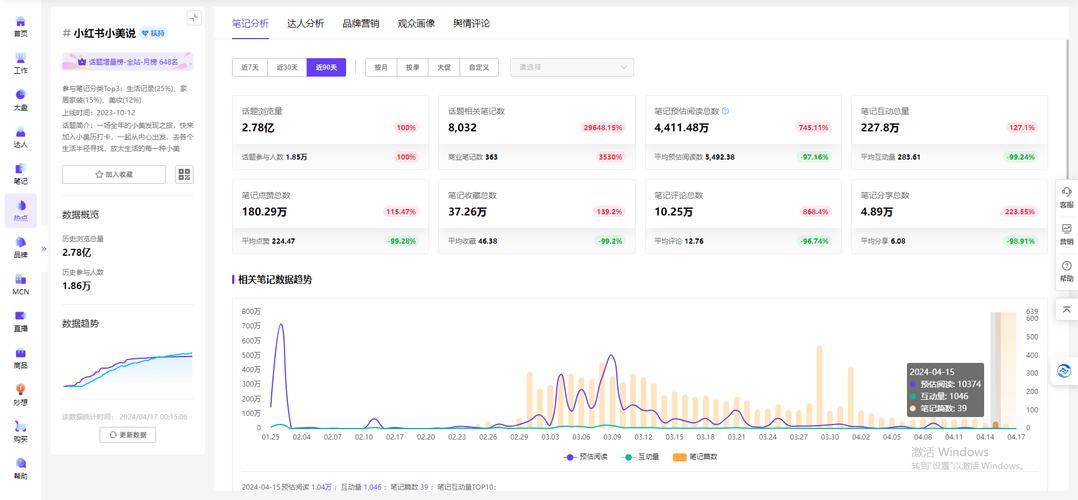
Task: Click the 加入收藏 button
Action: tap(114, 174)
